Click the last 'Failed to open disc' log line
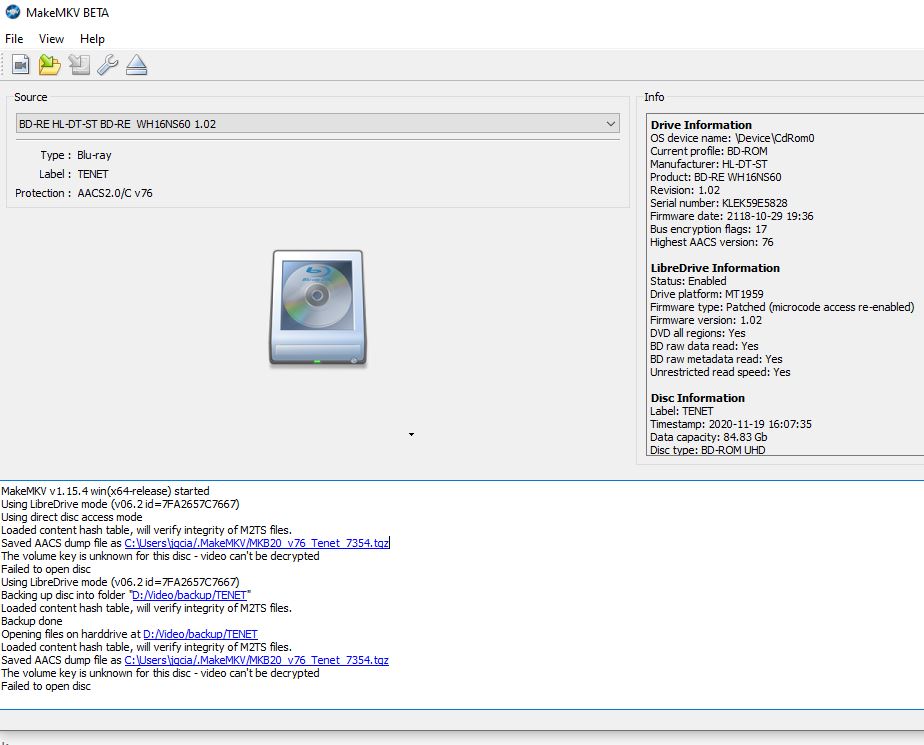924x745 pixels. pos(46,686)
